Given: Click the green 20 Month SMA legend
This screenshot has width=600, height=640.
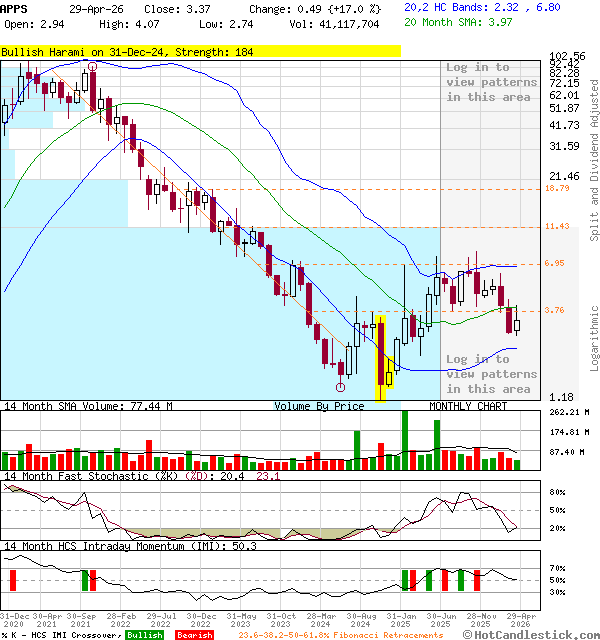Looking at the screenshot, I should [460, 21].
